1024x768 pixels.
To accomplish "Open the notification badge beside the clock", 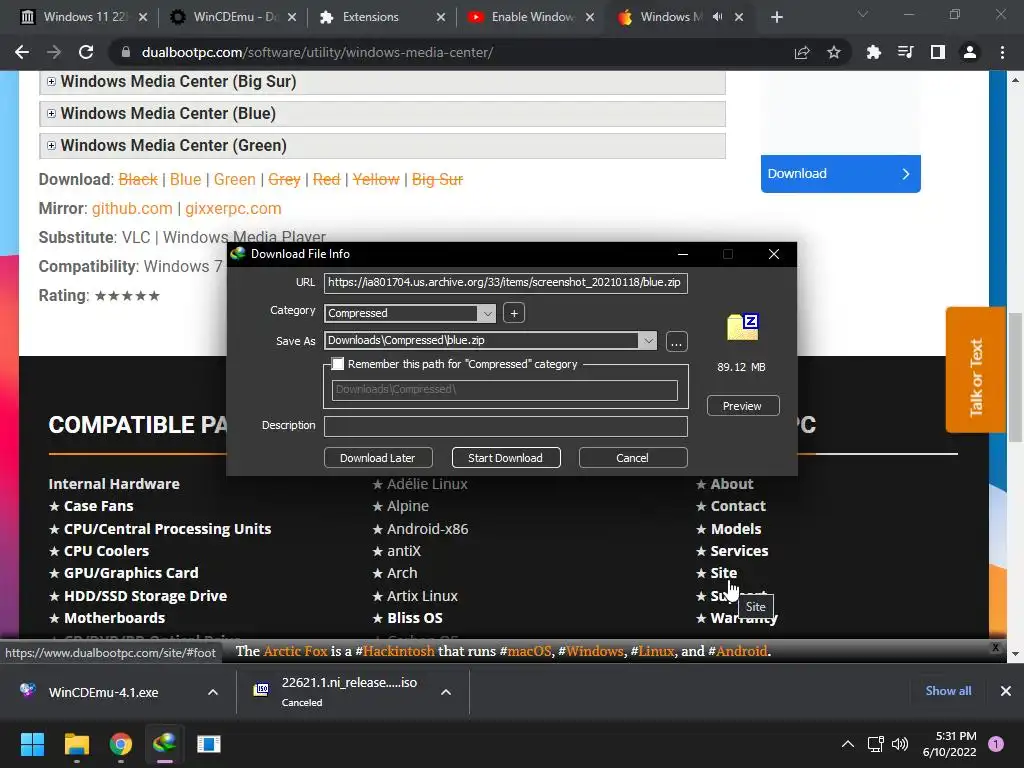I will tap(996, 744).
